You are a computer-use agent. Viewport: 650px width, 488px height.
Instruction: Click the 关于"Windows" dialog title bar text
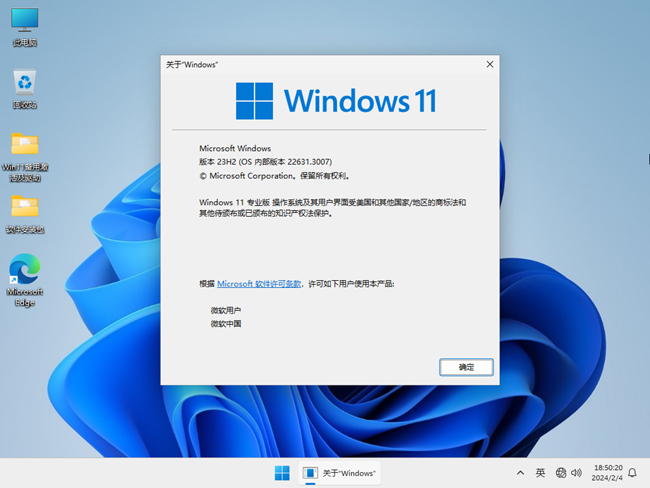192,65
